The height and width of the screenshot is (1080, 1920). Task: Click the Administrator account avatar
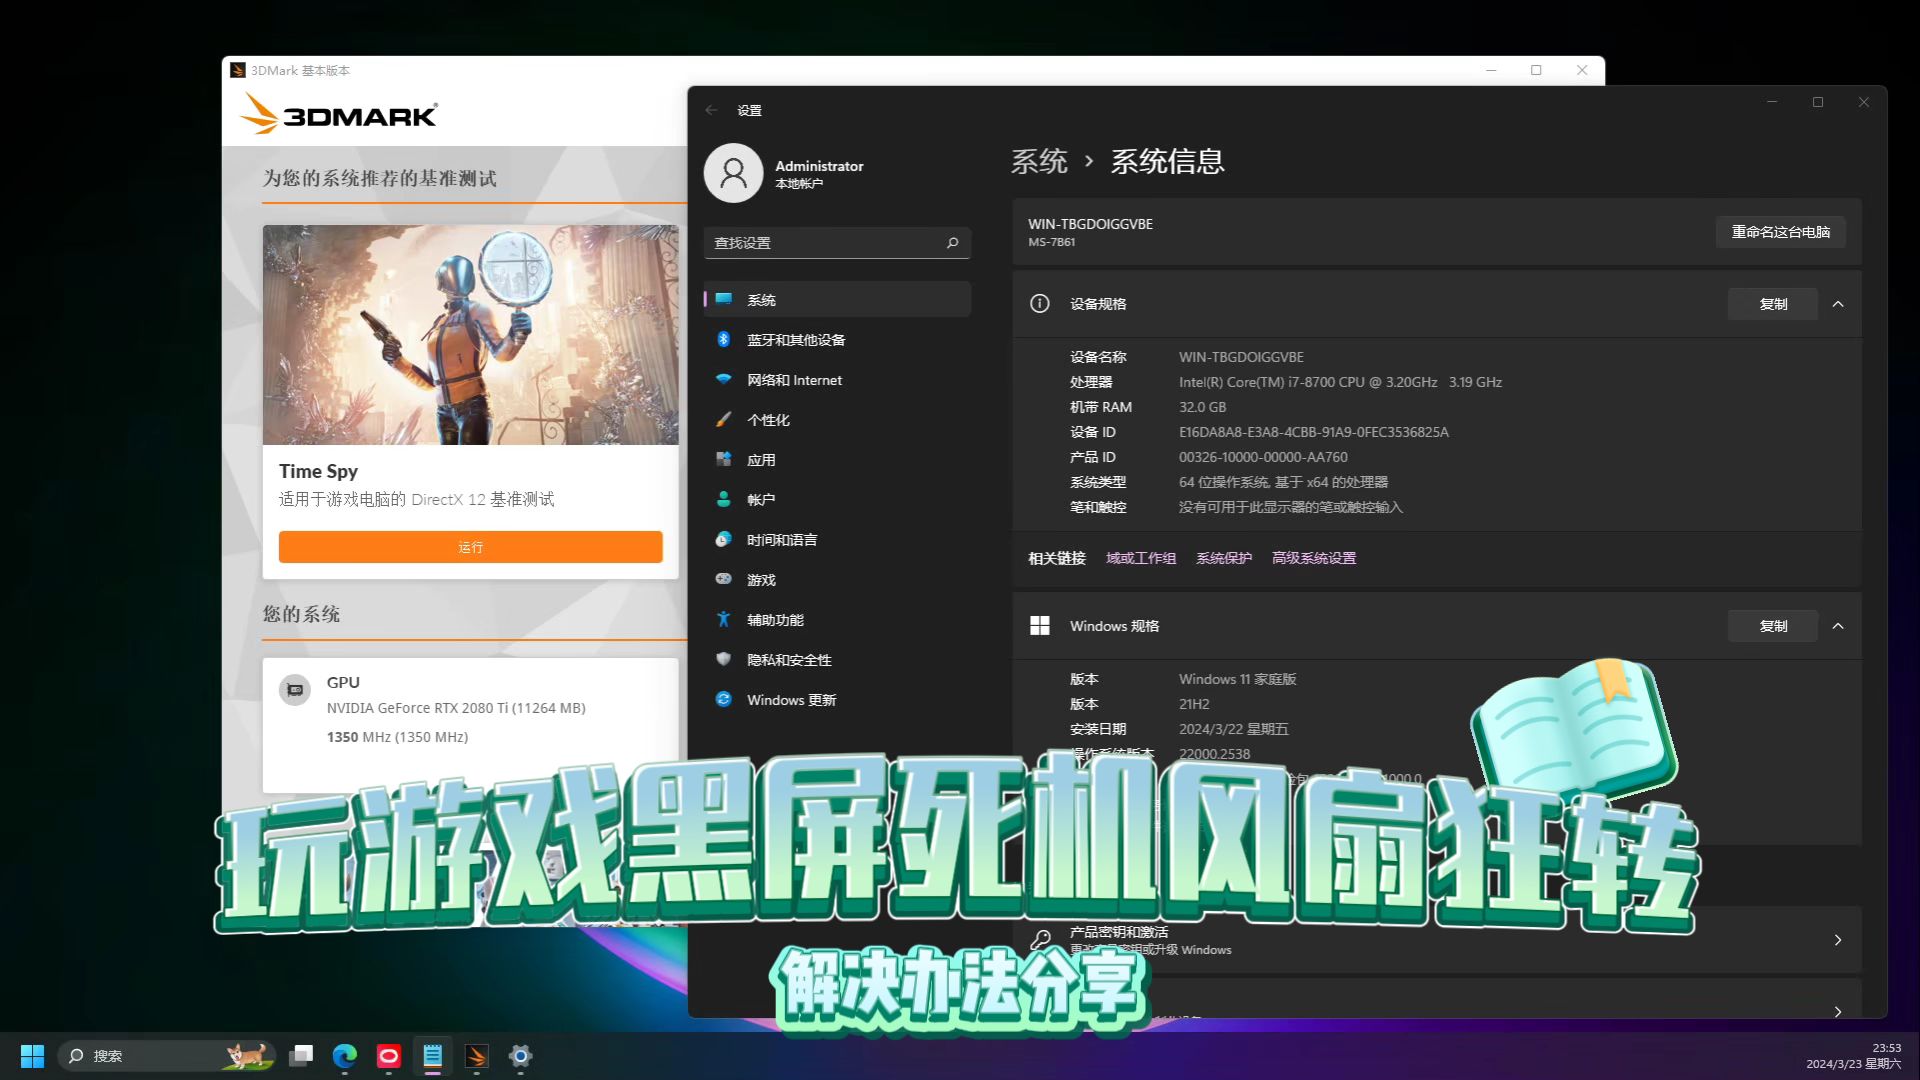point(733,173)
